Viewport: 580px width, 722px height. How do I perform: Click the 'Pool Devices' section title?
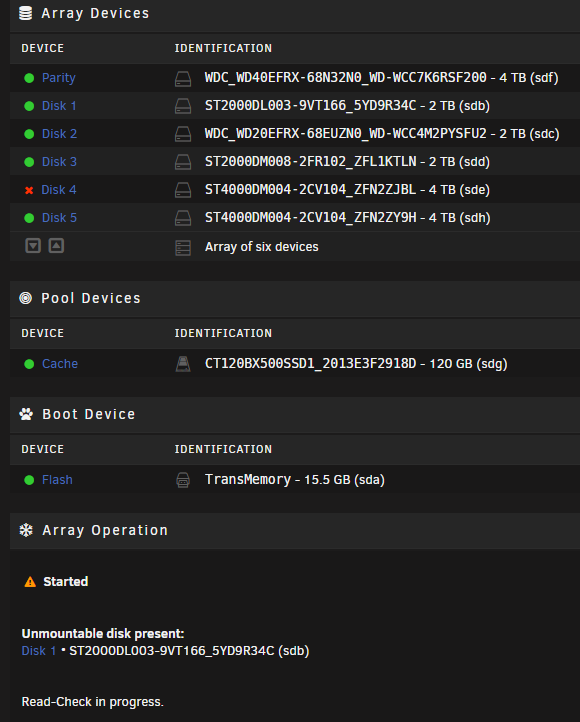[91, 298]
